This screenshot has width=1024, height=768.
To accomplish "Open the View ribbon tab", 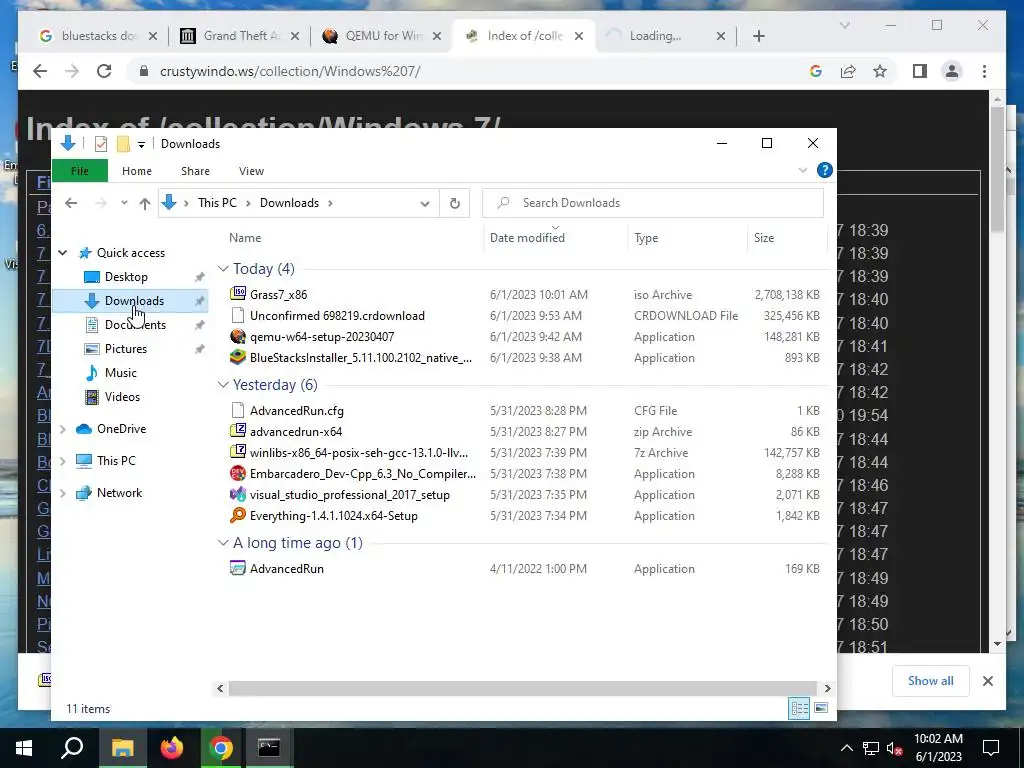I will tap(251, 171).
